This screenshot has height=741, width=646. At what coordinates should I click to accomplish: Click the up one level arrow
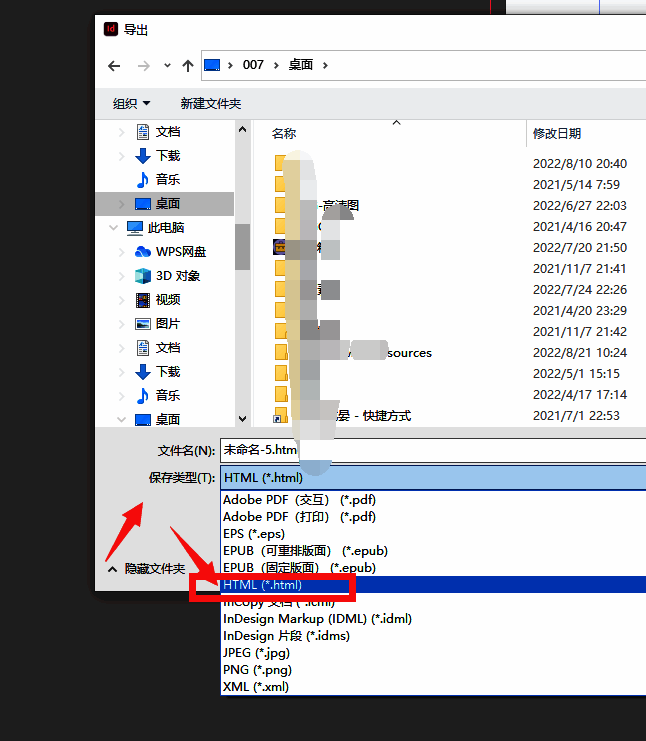tap(187, 66)
